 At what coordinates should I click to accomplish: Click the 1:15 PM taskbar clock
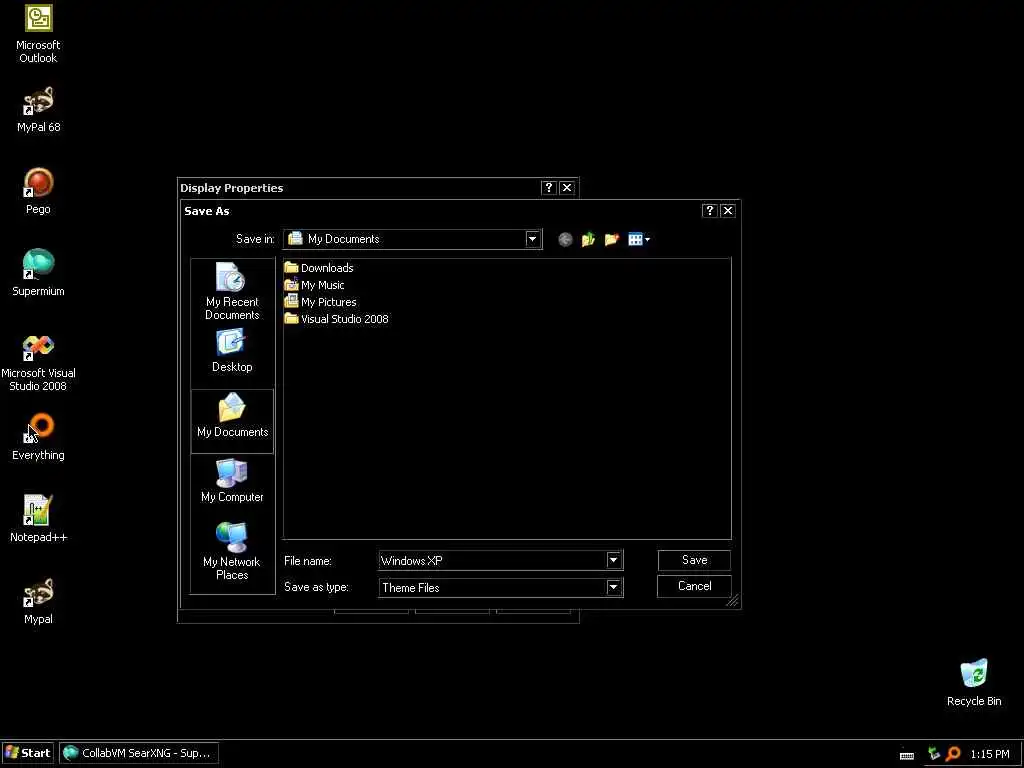click(989, 754)
